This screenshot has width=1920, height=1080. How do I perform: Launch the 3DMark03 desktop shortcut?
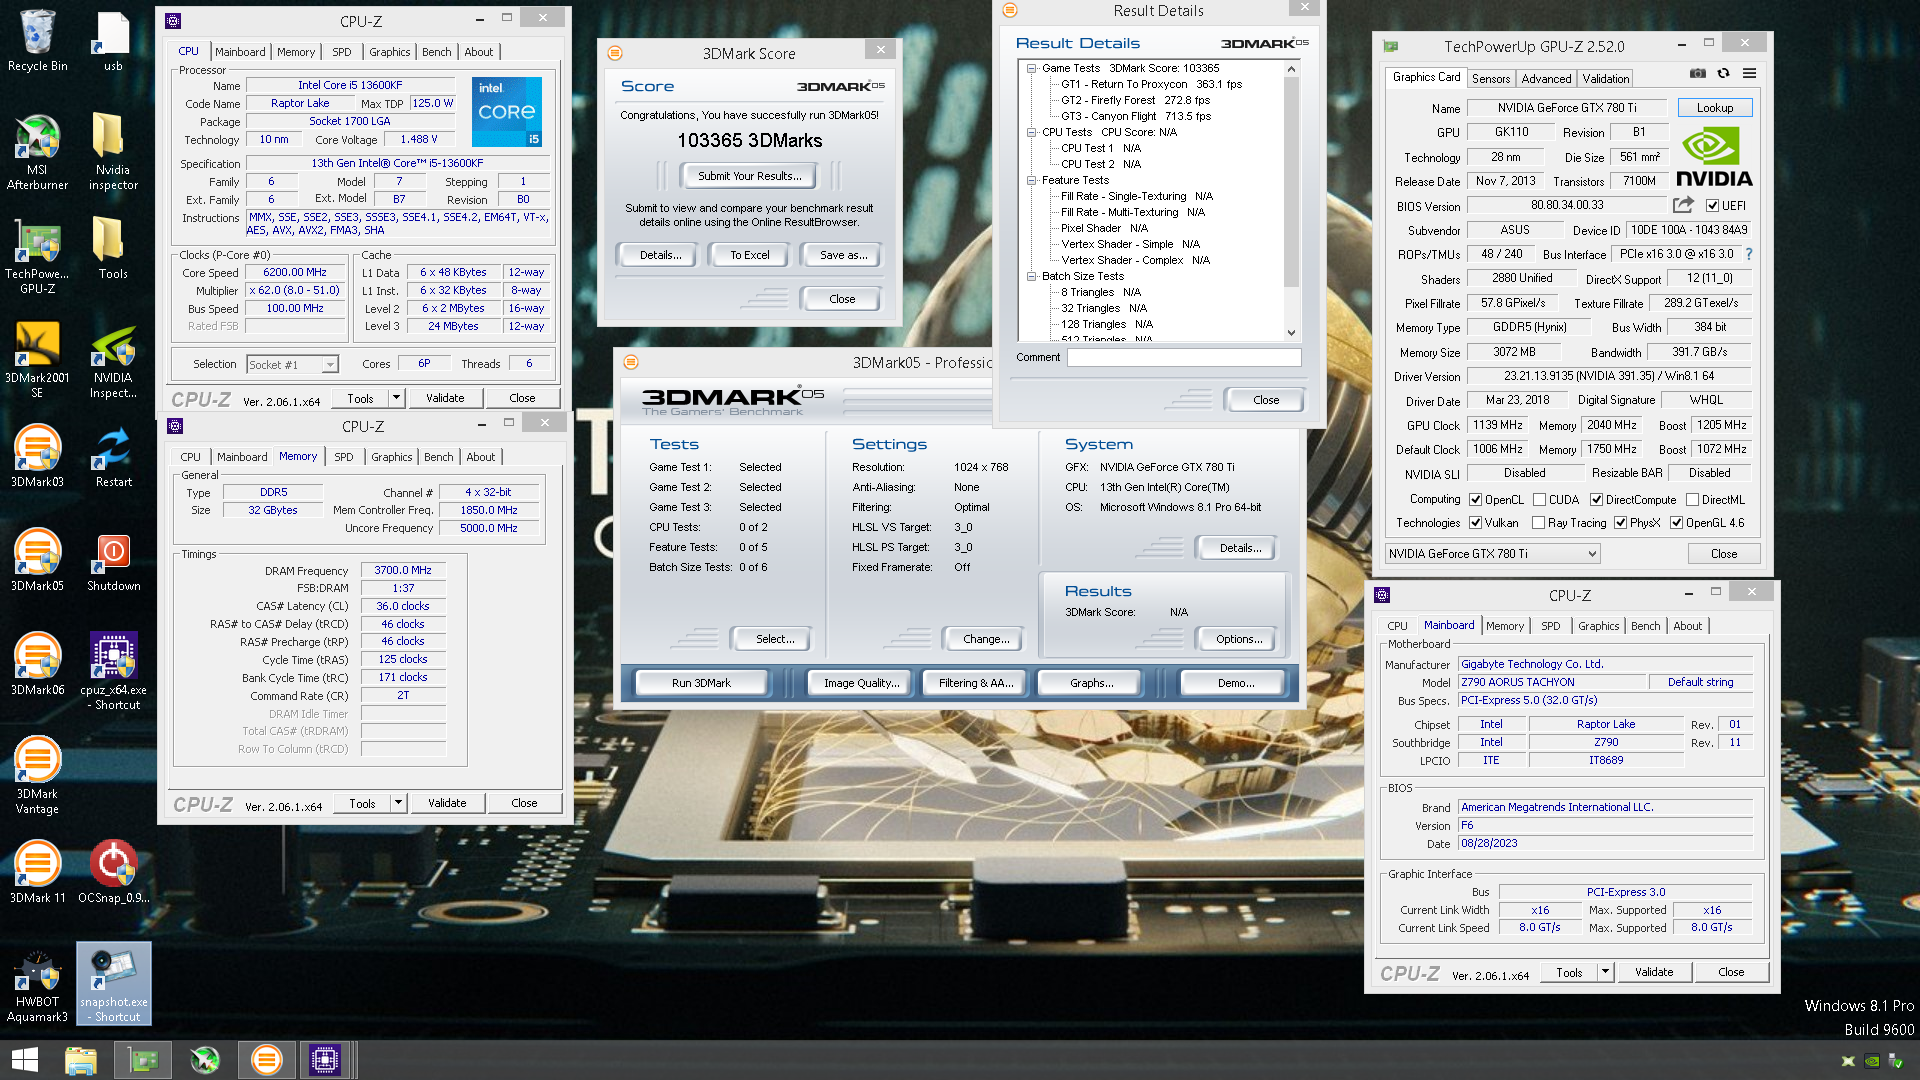coord(37,457)
